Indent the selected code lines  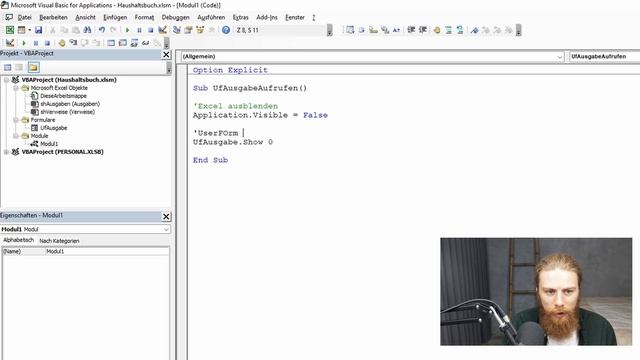tap(411, 30)
